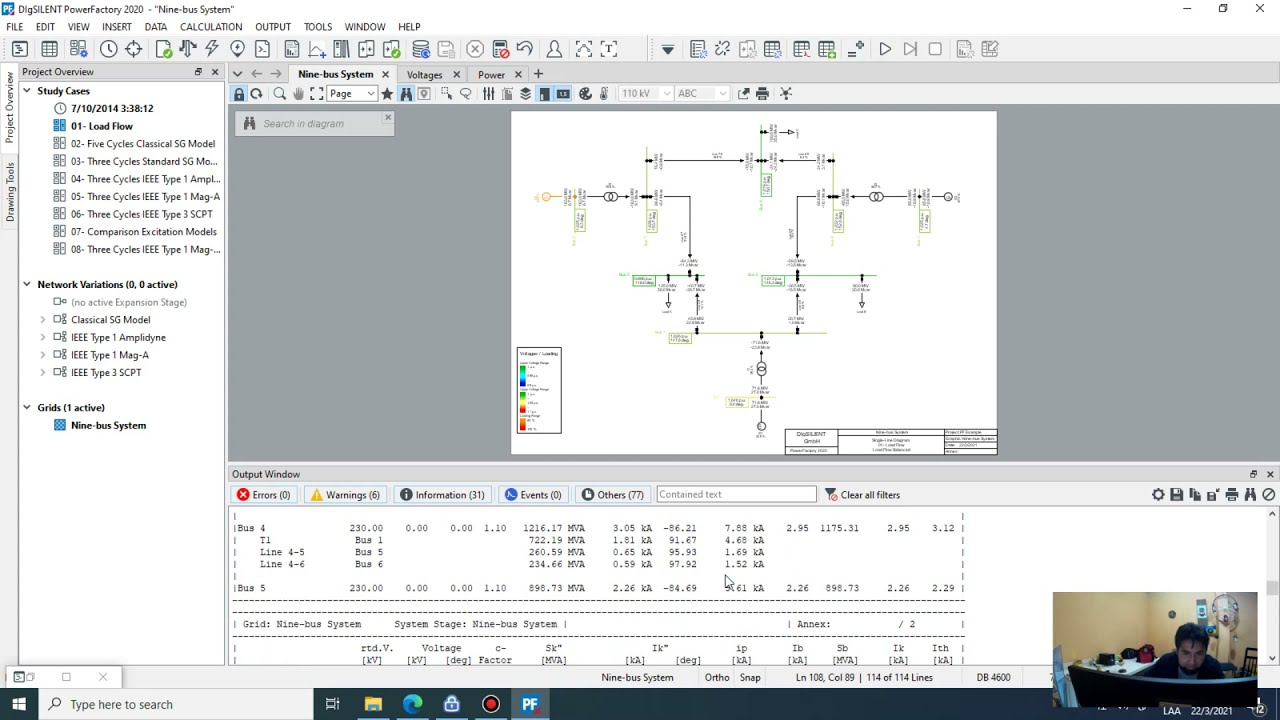Open the ABC phase dropdown

click(x=702, y=94)
